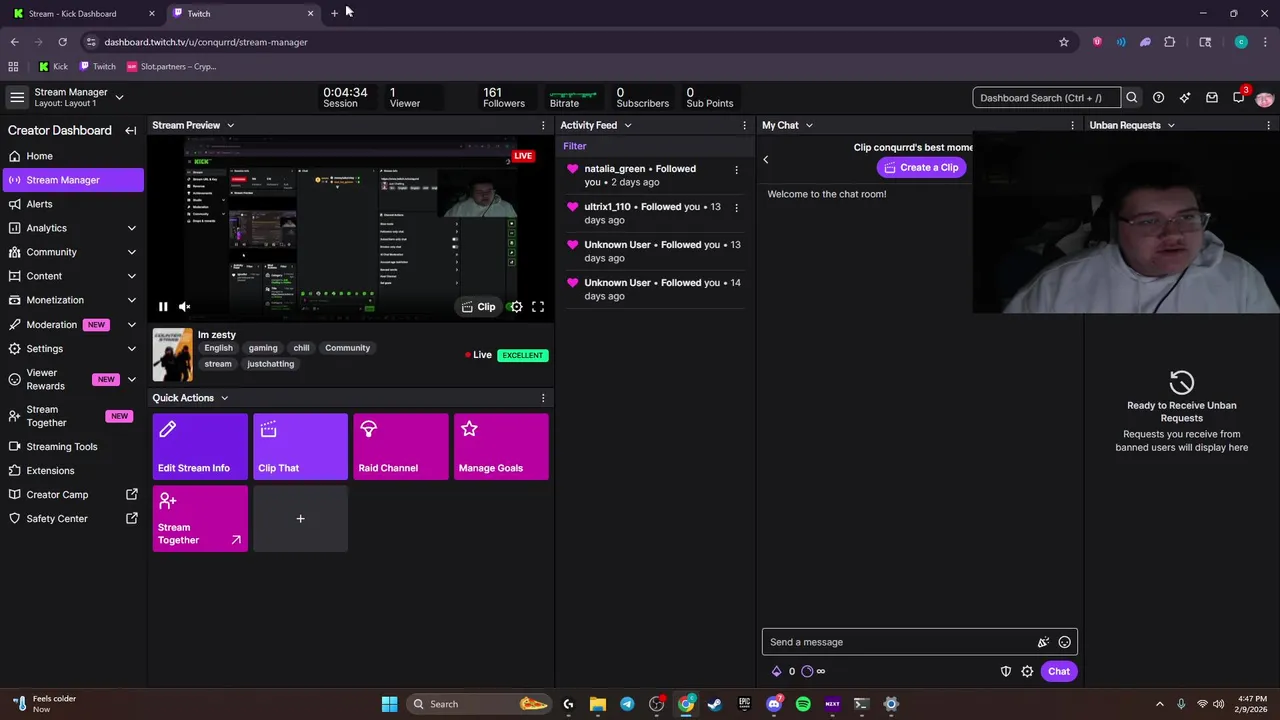Viewport: 1280px width, 720px height.
Task: Unmute the stream preview audio
Action: click(184, 307)
